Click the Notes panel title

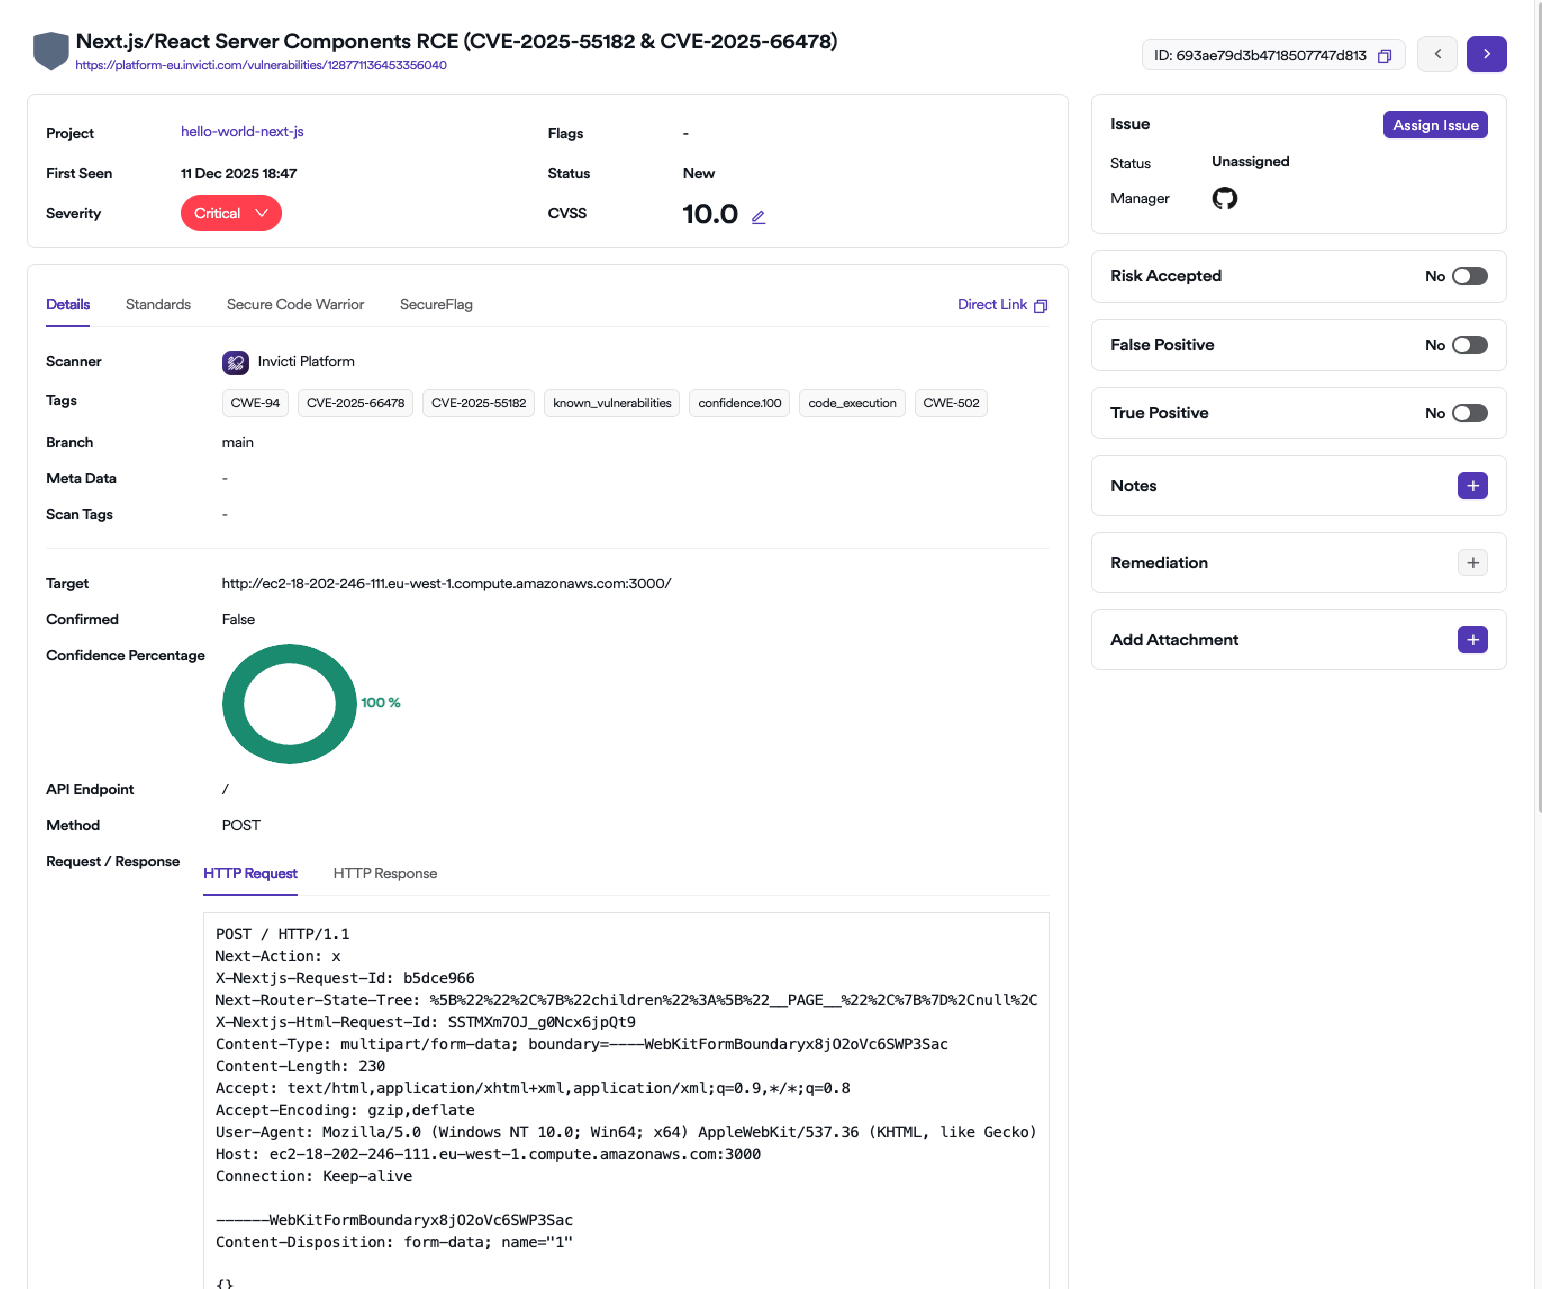1133,486
